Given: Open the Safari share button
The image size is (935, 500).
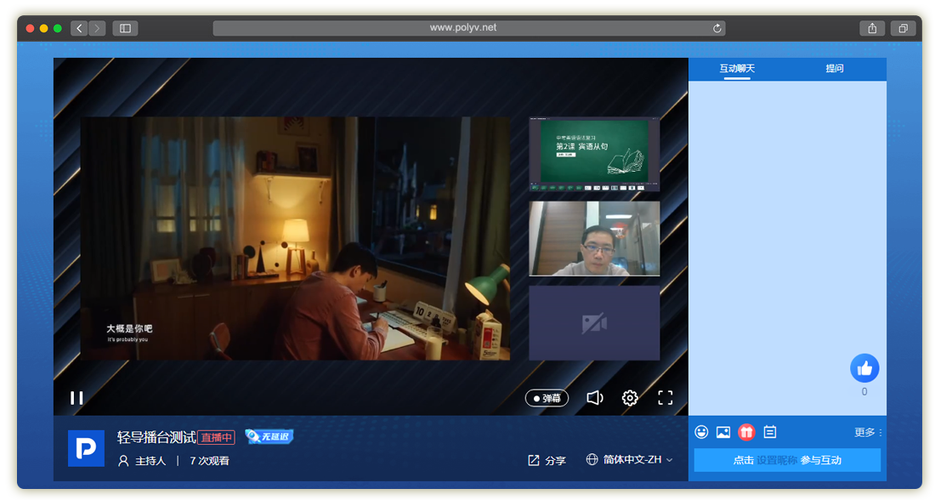Looking at the screenshot, I should pos(872,28).
